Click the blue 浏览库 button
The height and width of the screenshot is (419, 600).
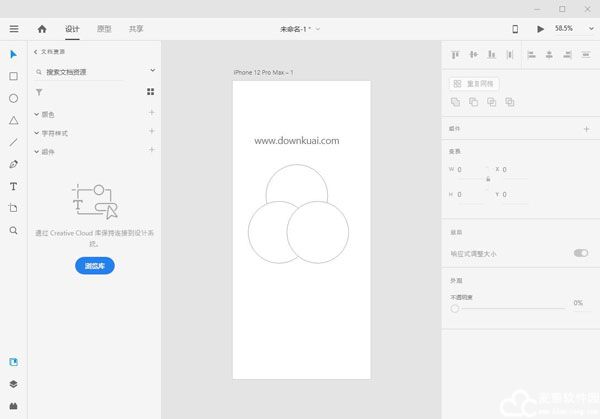tap(95, 265)
